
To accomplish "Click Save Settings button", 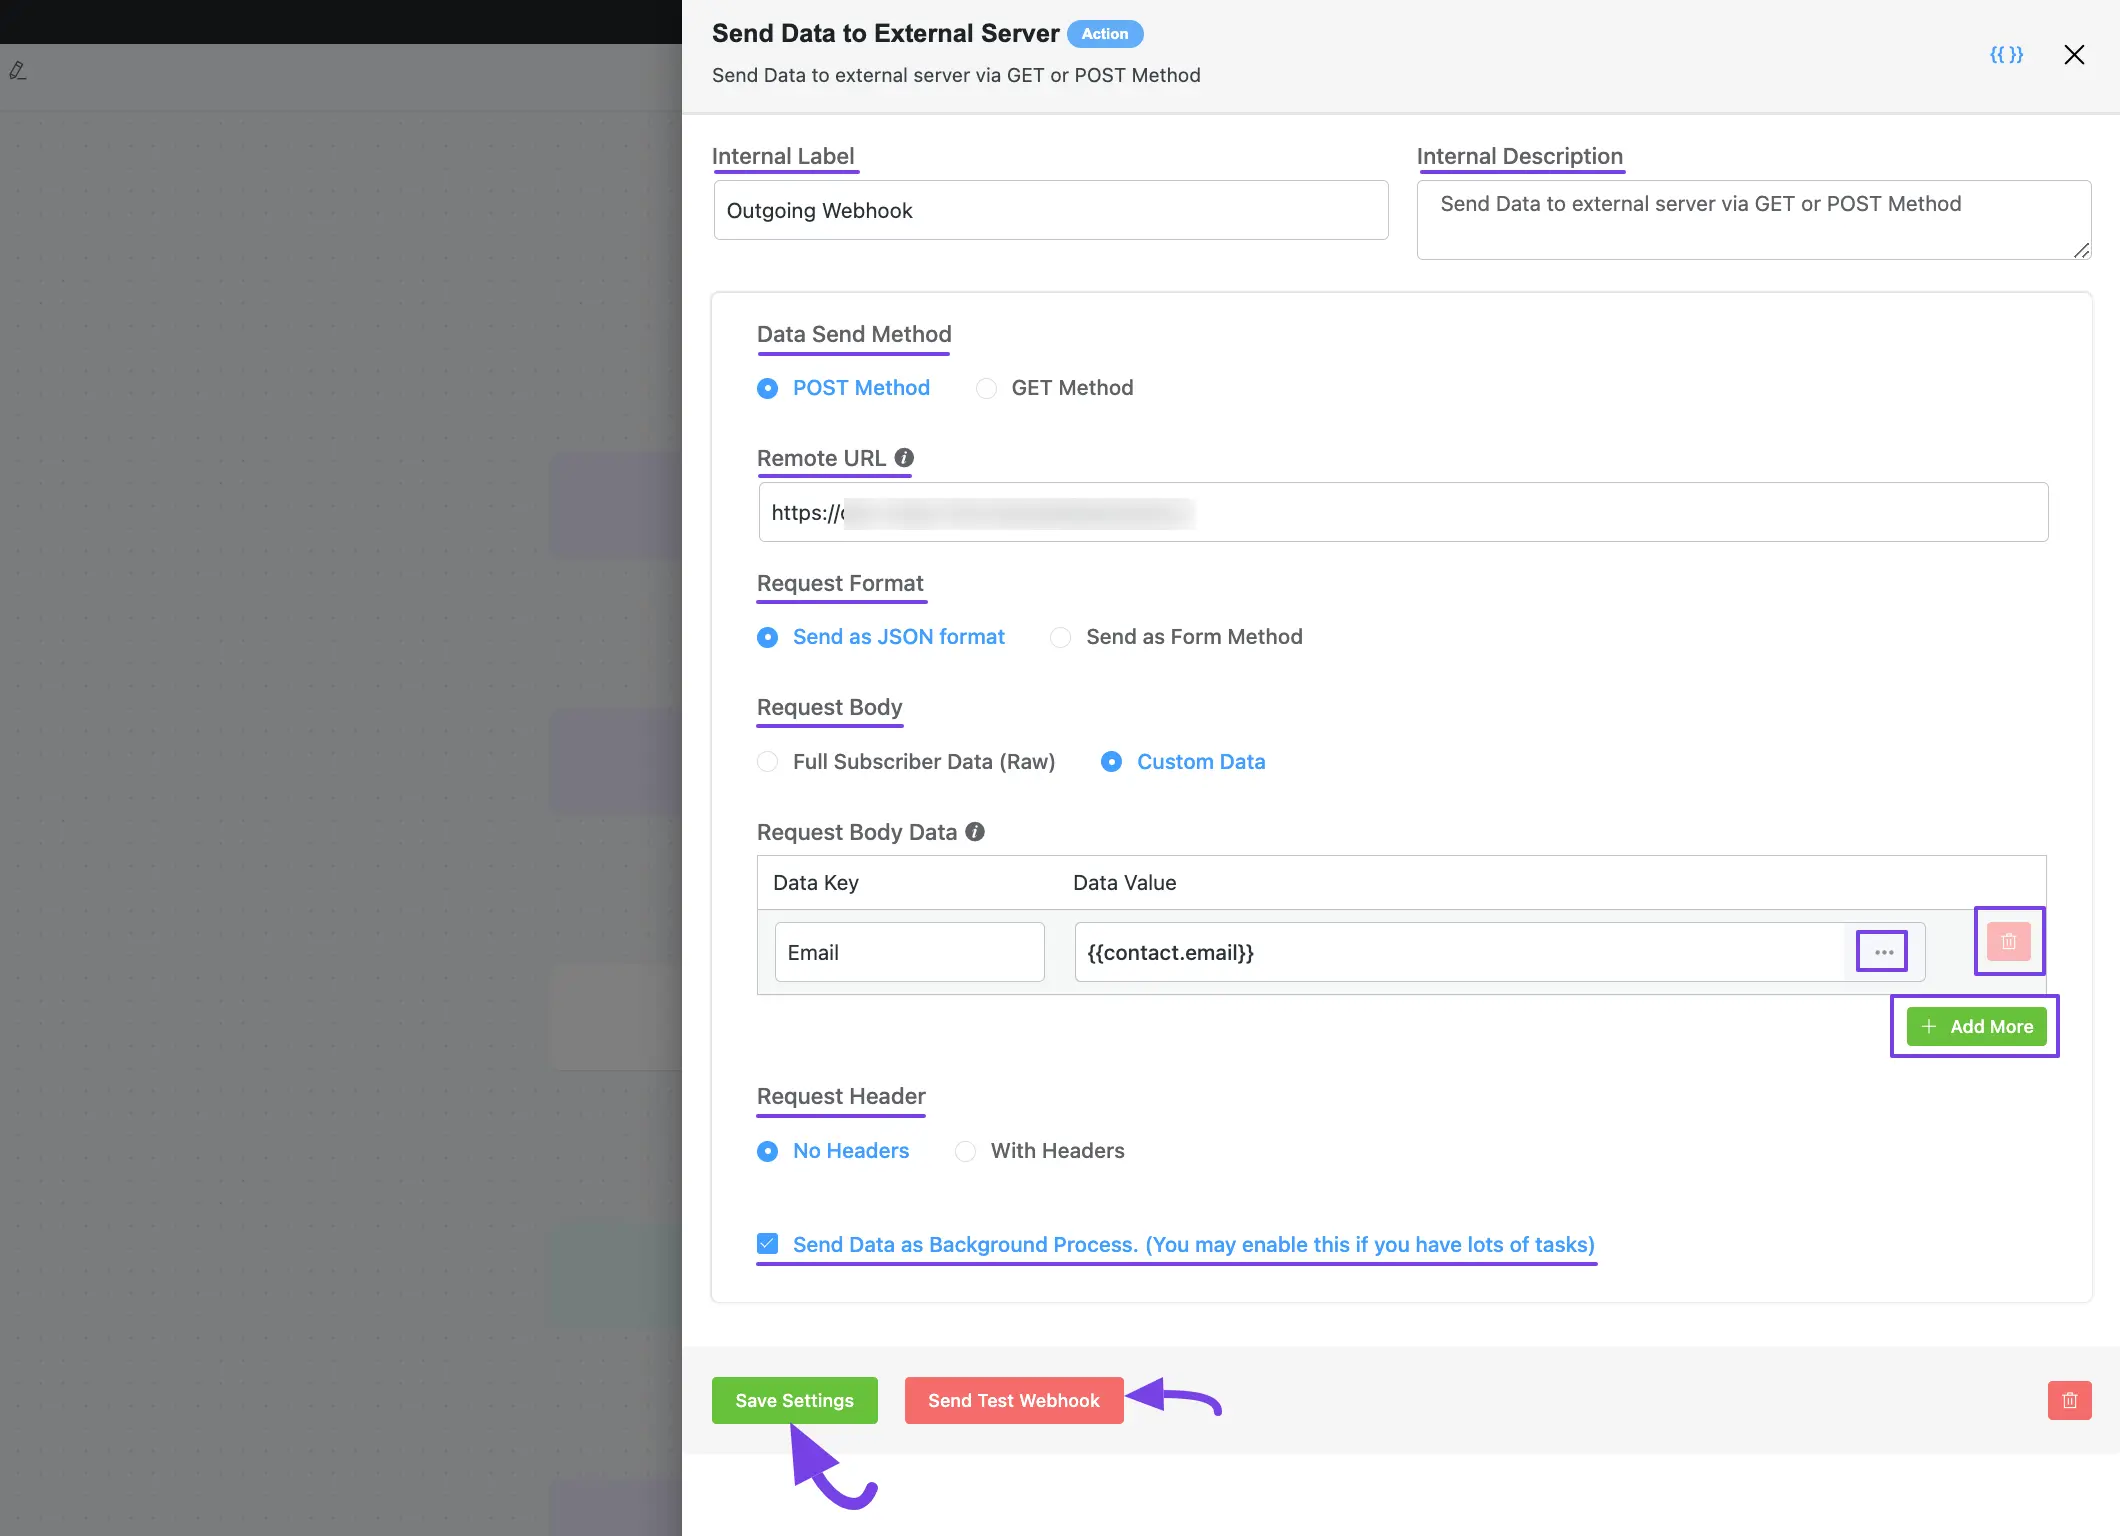I will click(793, 1399).
